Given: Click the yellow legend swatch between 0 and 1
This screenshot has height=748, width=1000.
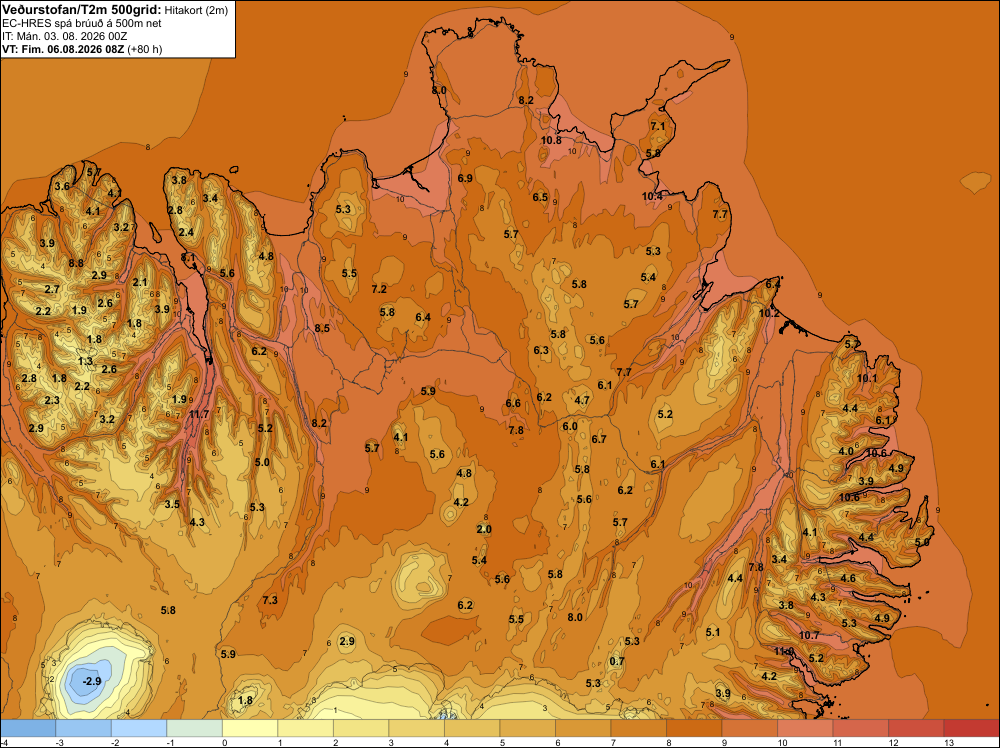Looking at the screenshot, I should coord(250,728).
